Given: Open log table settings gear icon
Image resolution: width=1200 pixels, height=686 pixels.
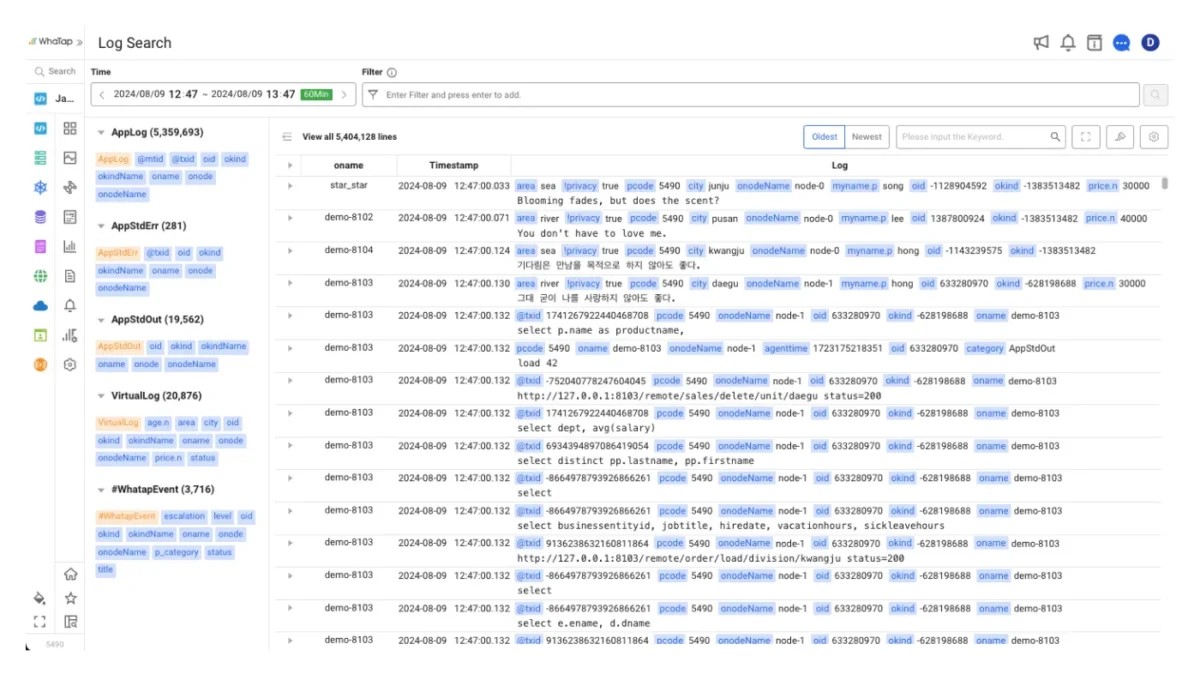Looking at the screenshot, I should click(1154, 137).
